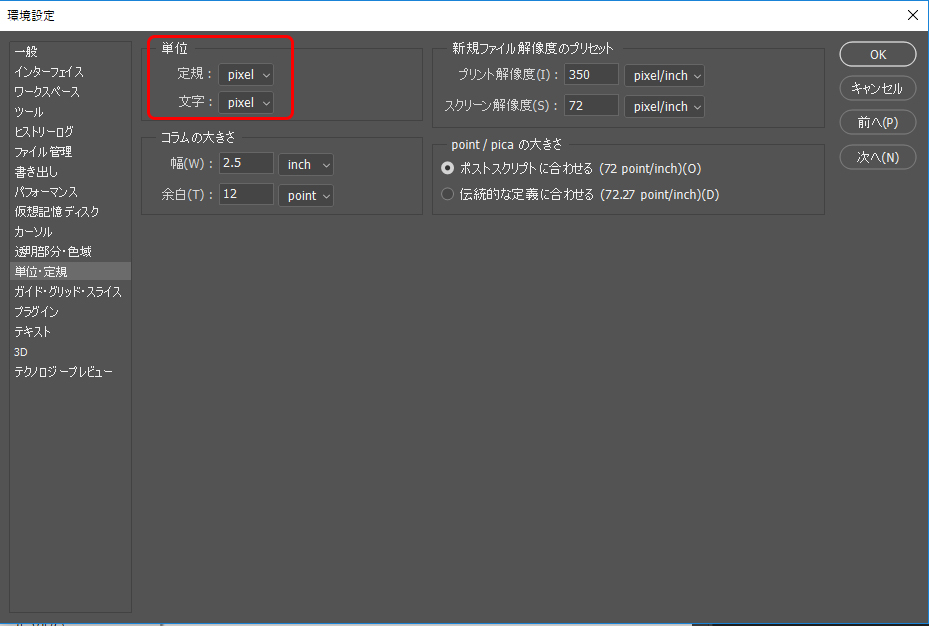This screenshot has height=626, width=929.
Task: Select 単位・定規 in the category list
Action: [x=70, y=271]
